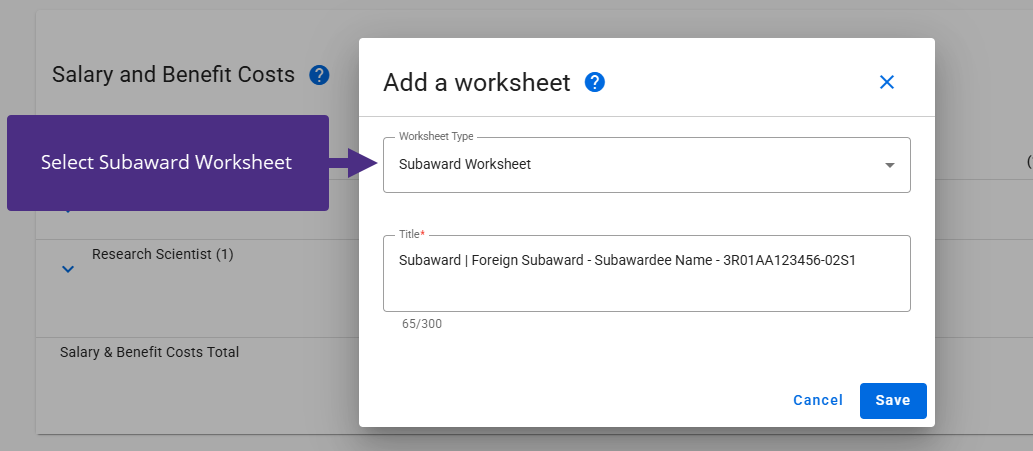Click the Worksheet Type dropdown arrow
Image resolution: width=1033 pixels, height=451 pixels.
(x=890, y=165)
